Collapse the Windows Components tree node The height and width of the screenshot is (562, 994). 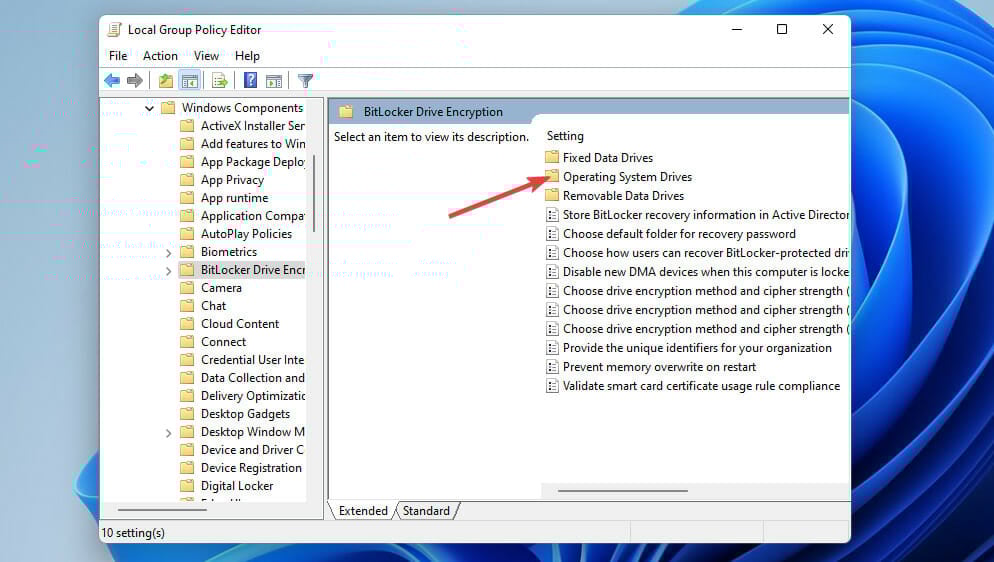[x=149, y=108]
